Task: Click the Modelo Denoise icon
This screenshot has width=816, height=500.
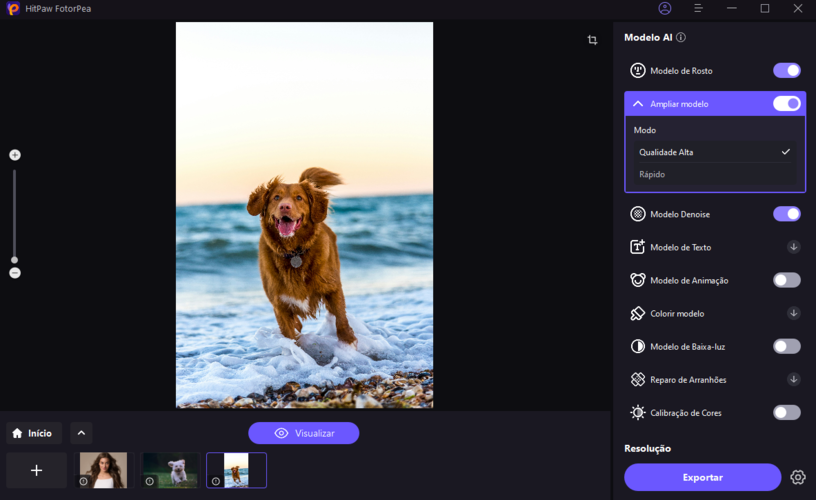Action: click(638, 214)
